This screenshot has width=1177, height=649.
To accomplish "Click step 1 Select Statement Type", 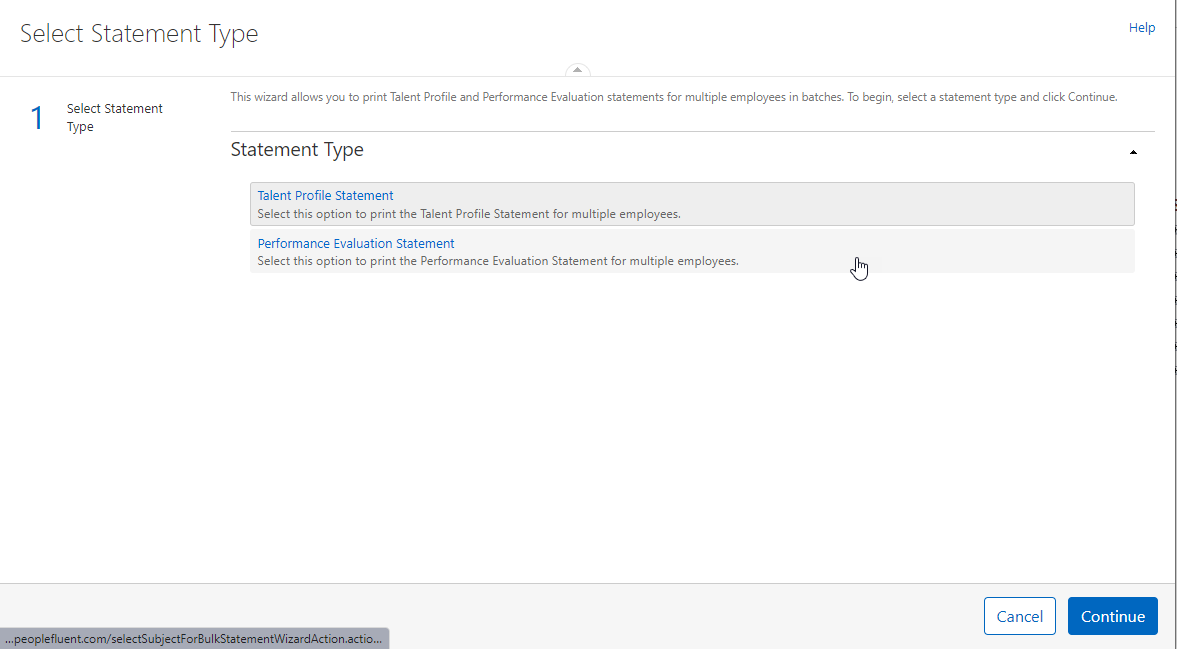I will click(114, 117).
